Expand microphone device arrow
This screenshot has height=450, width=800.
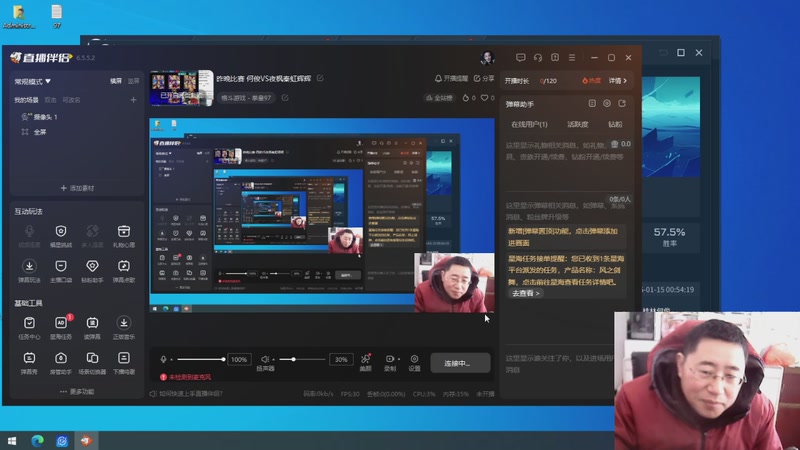coord(171,360)
